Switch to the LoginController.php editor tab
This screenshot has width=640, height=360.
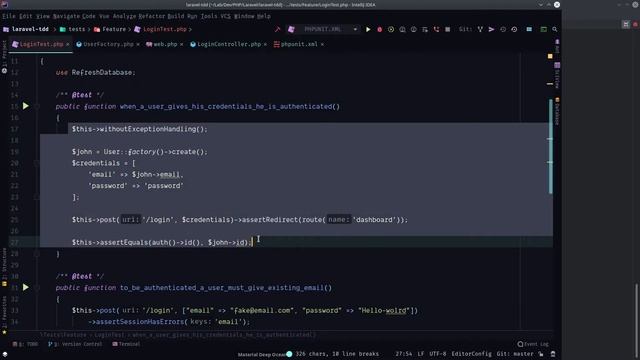coord(229,44)
